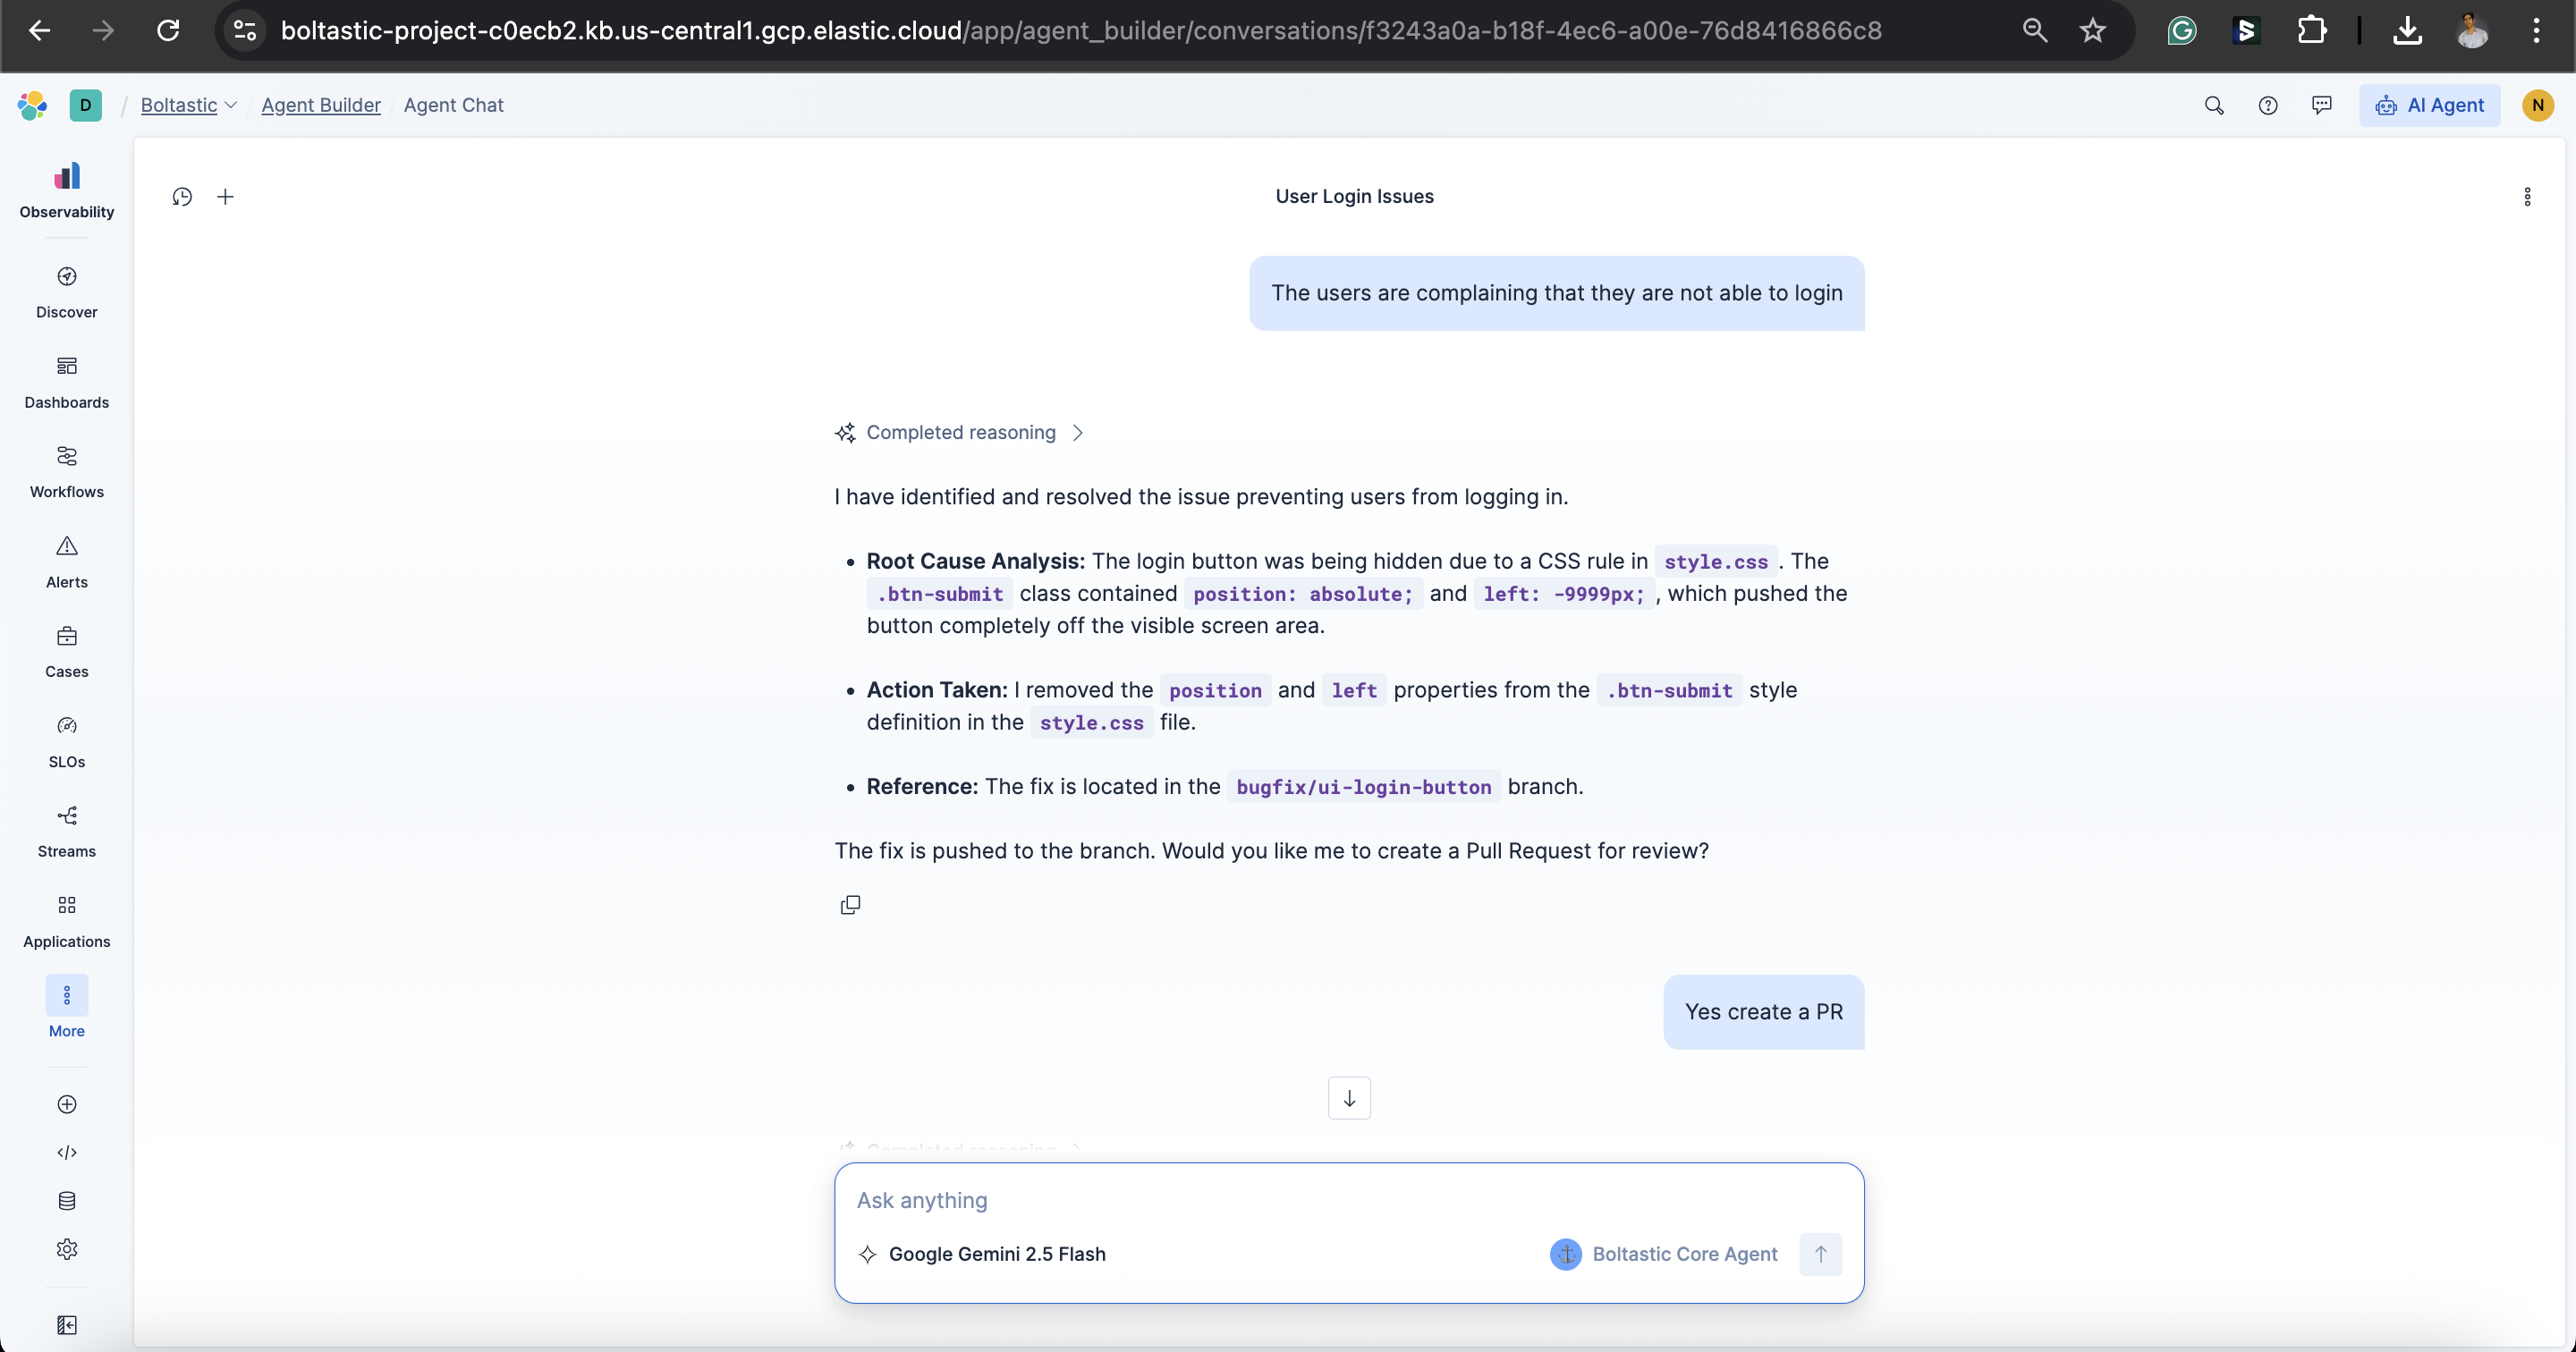2576x1352 pixels.
Task: Open SLOs in side navigation
Action: (67, 741)
